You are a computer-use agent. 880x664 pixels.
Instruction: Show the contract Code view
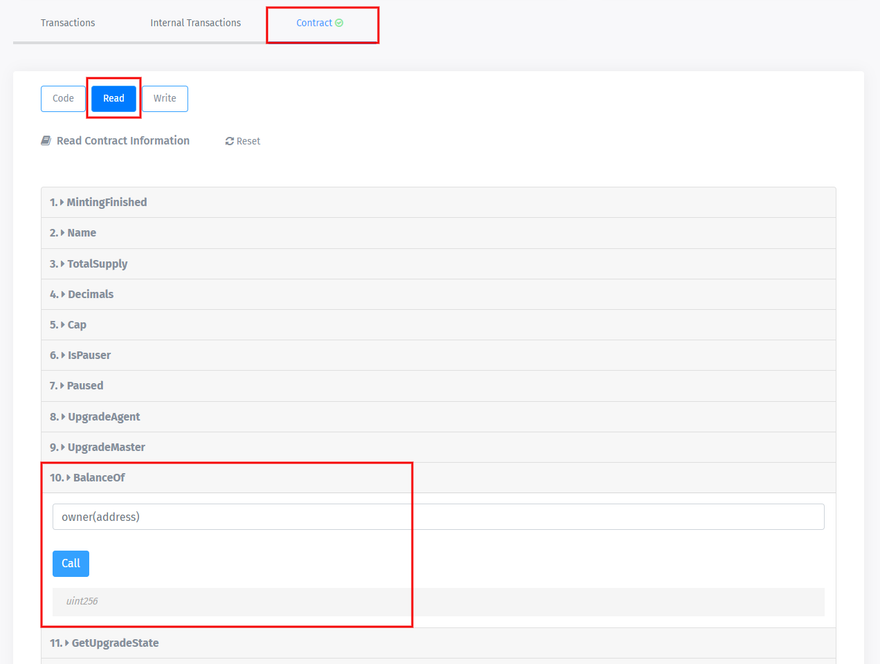tap(63, 99)
